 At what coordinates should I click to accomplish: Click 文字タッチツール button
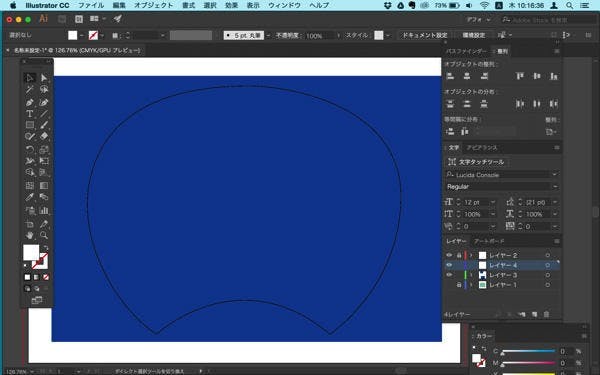pos(476,162)
